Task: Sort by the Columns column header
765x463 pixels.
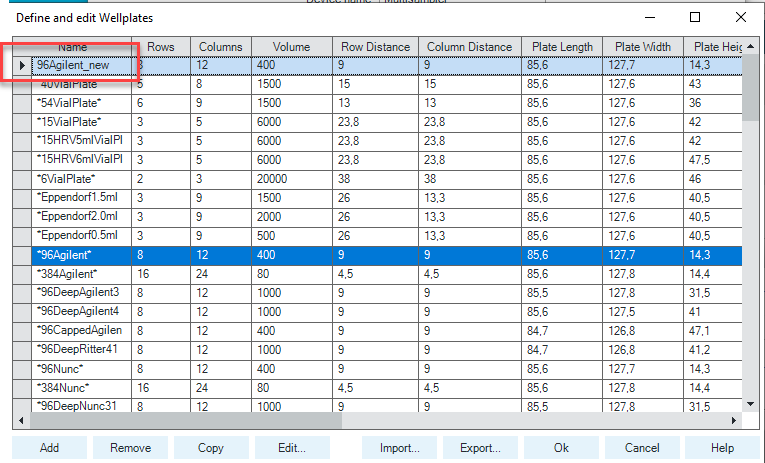Action: click(x=221, y=47)
